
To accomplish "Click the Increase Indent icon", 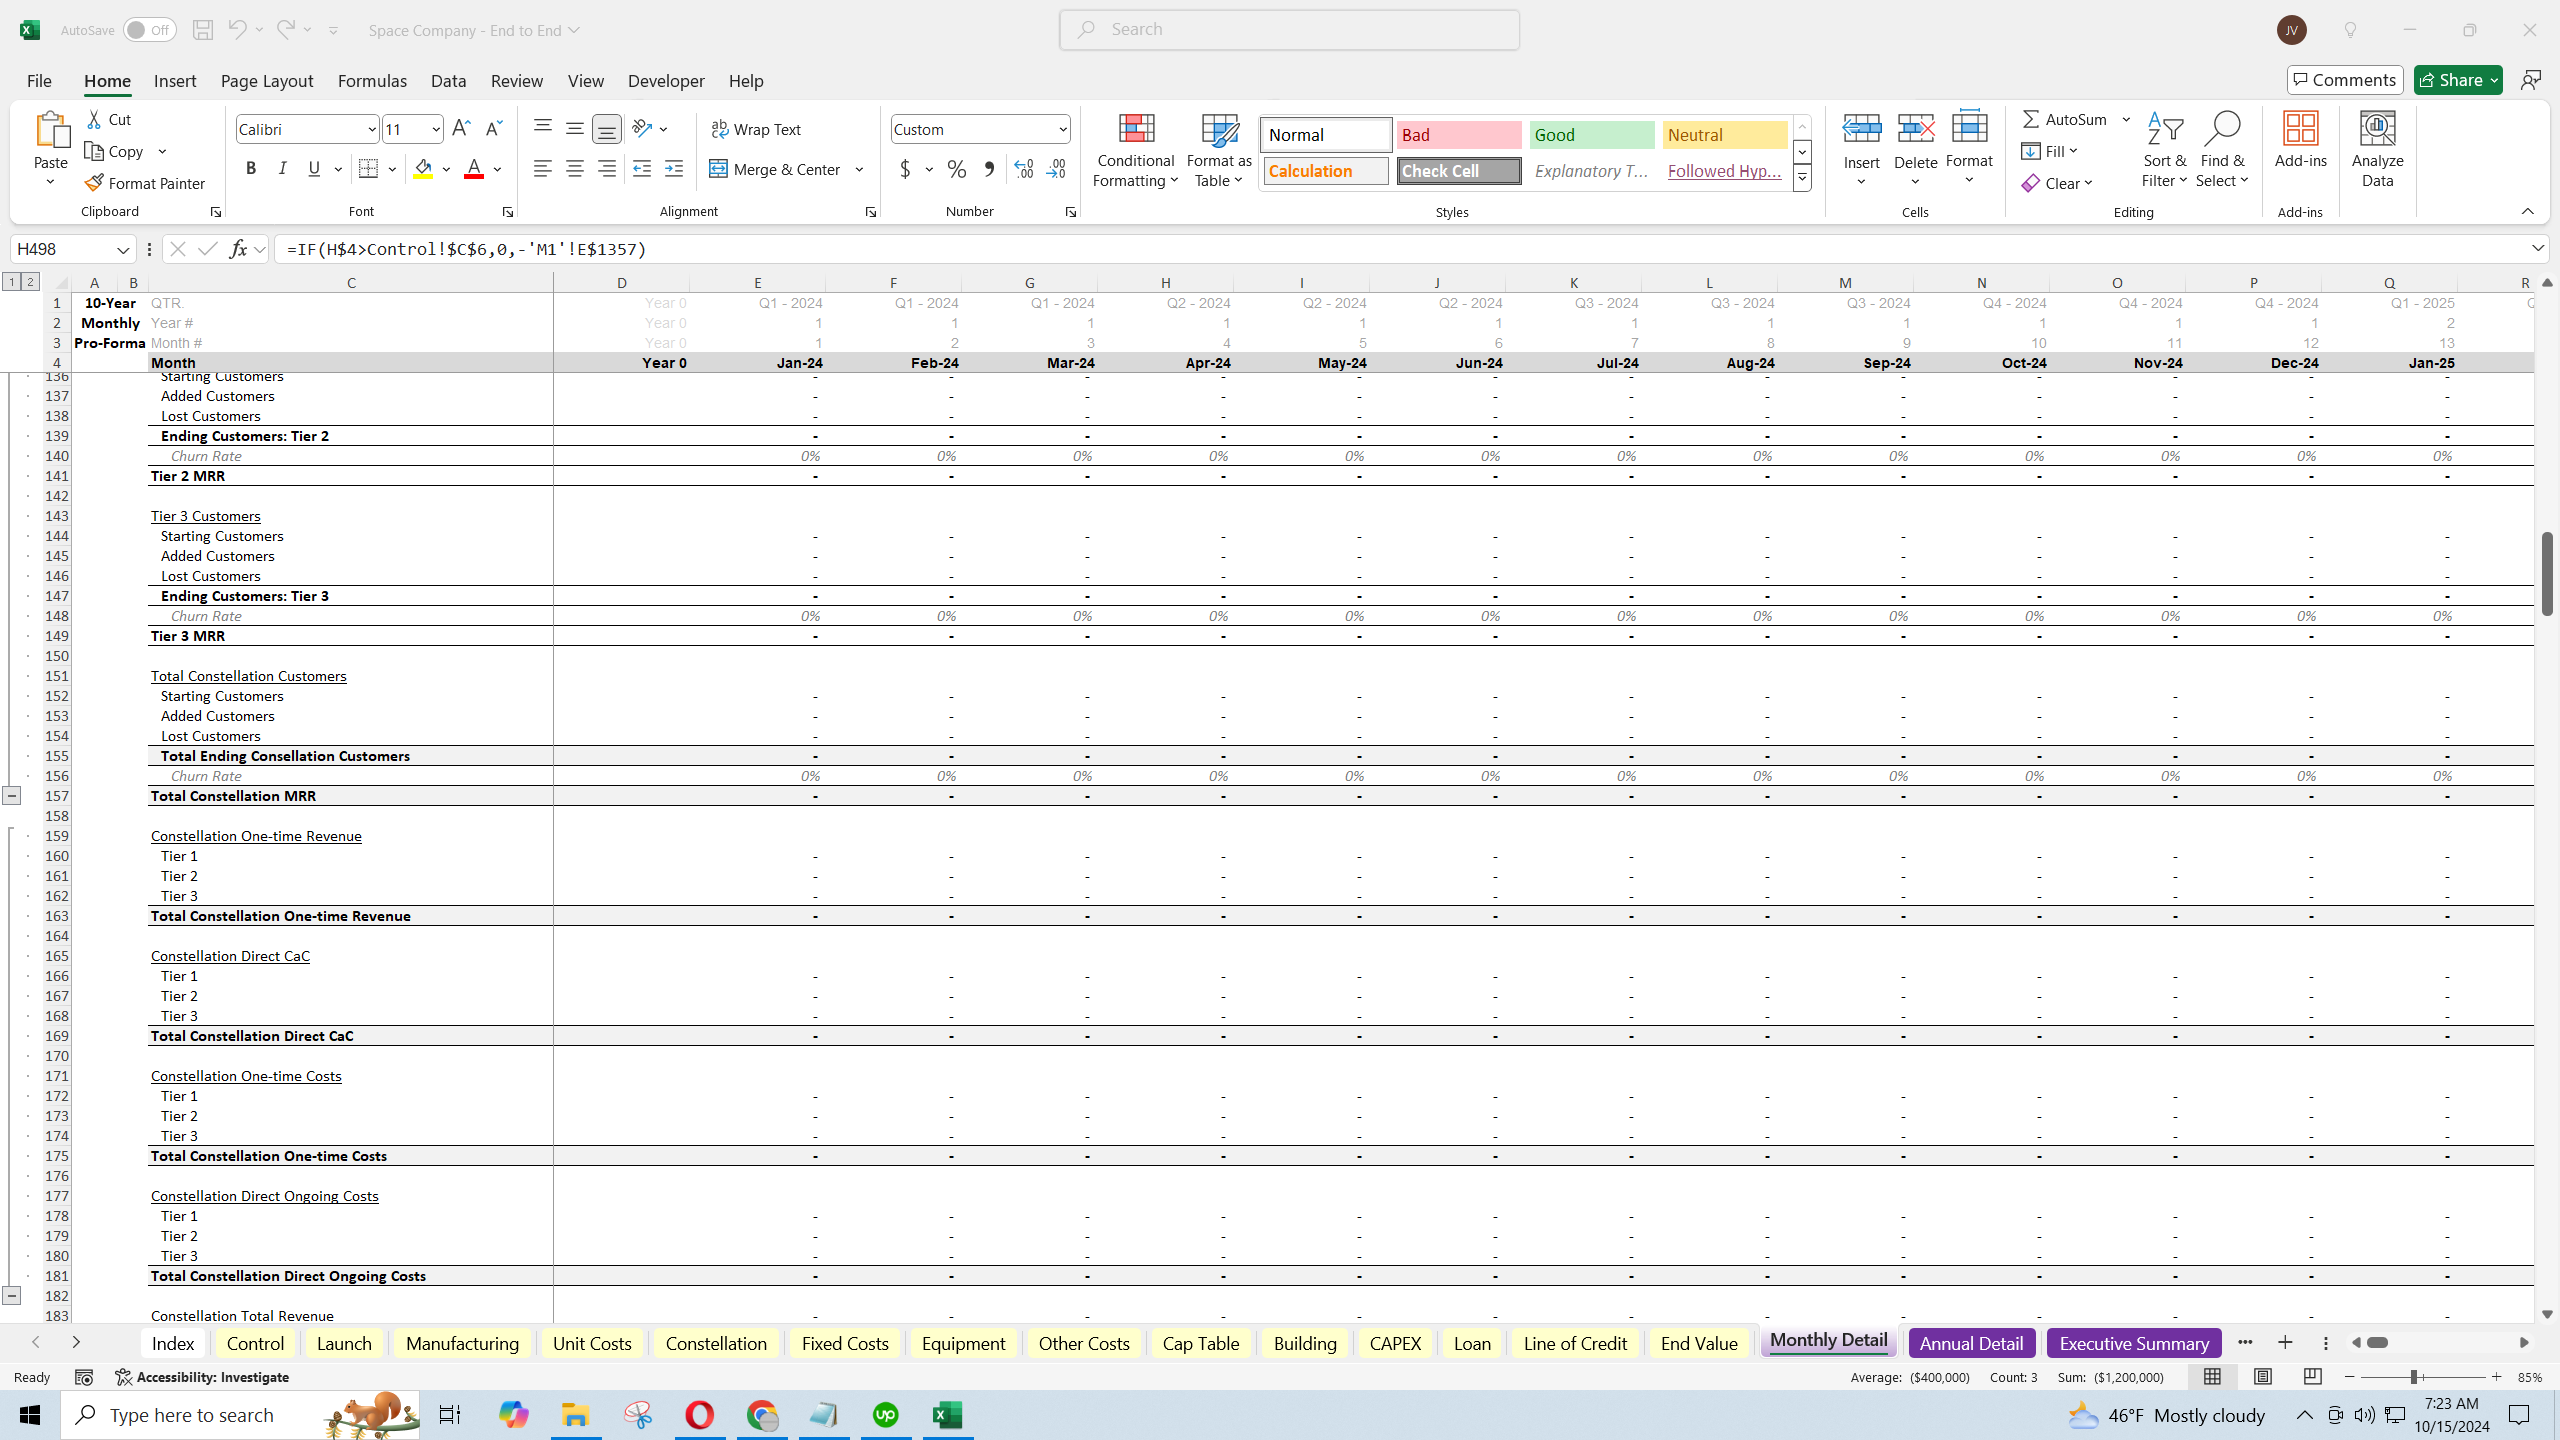I will coord(674,169).
